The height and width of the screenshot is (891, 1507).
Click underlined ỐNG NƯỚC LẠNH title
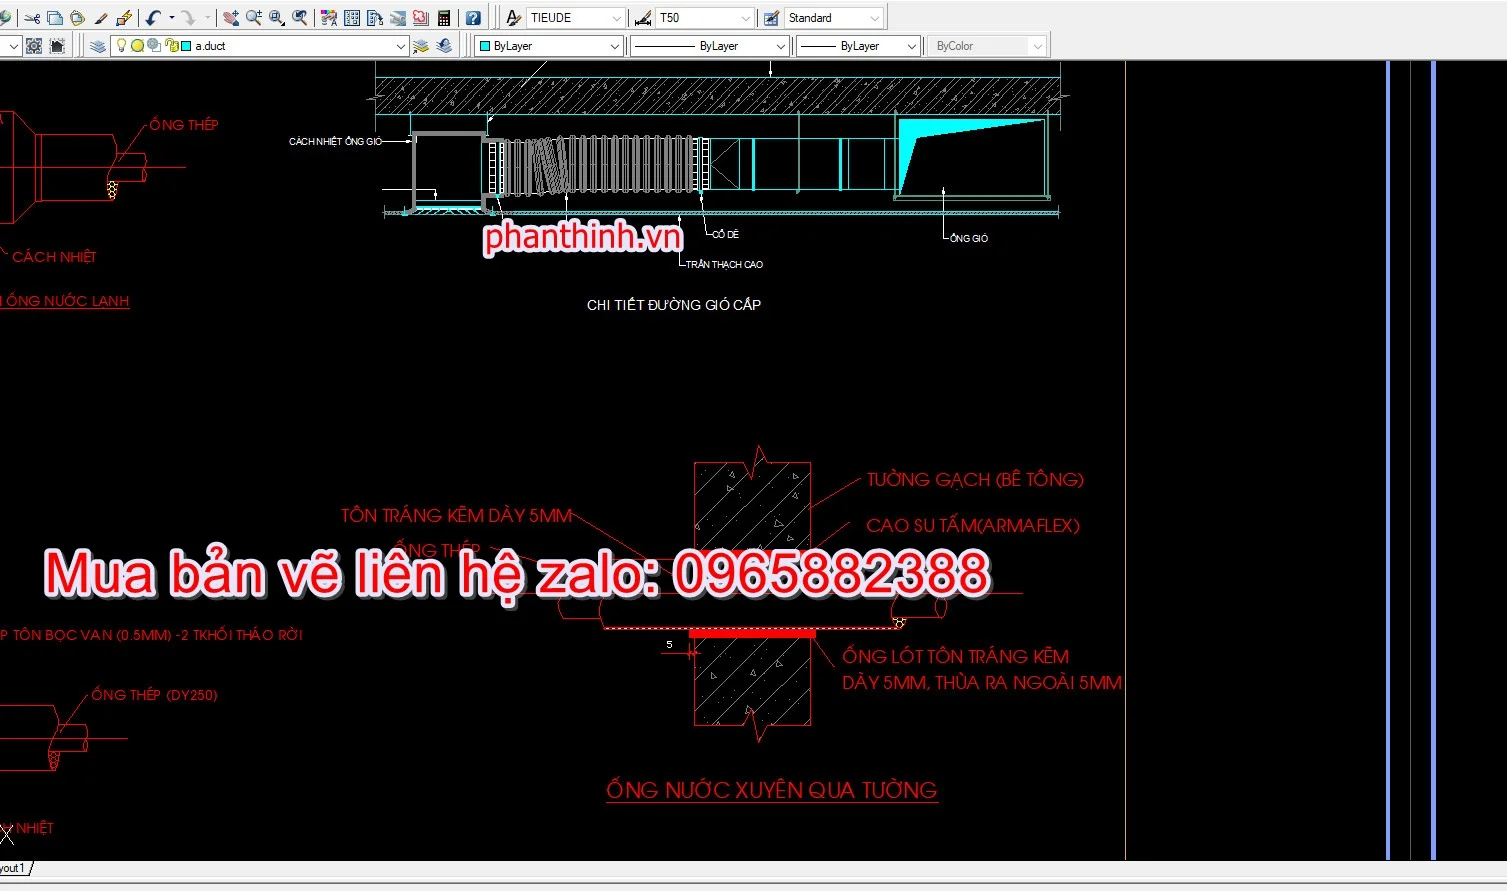[66, 301]
